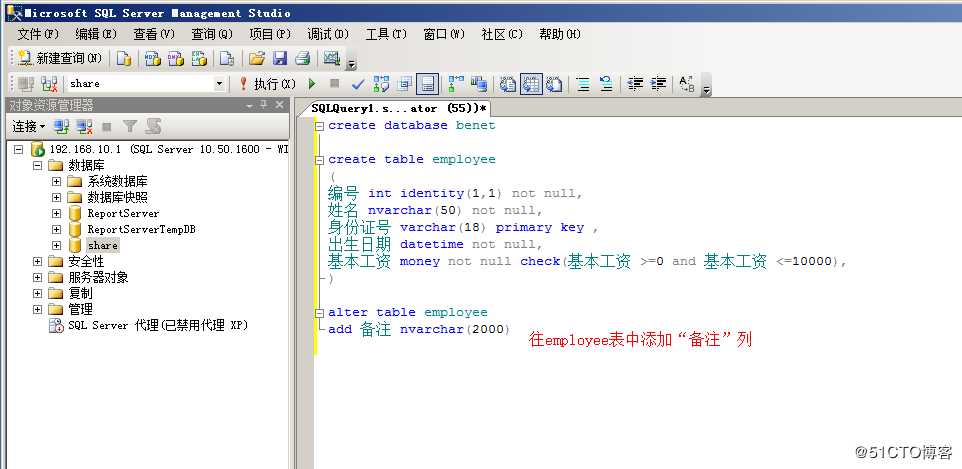Open the 文件(F) menu

point(38,34)
